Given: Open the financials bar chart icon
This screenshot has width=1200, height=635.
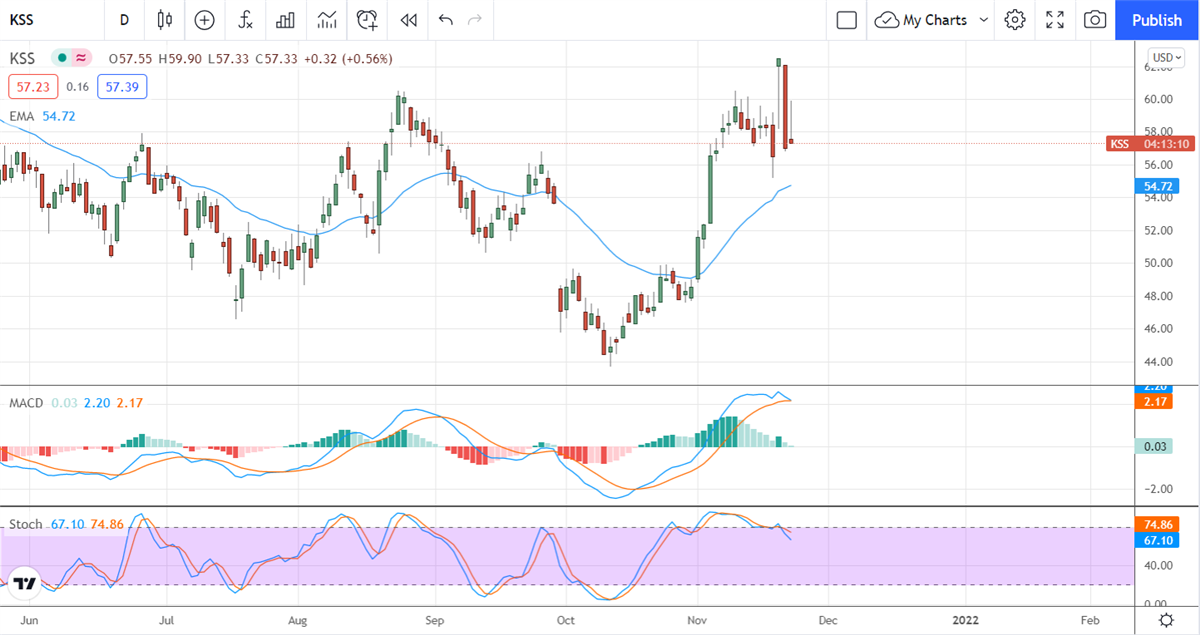Looking at the screenshot, I should click(x=286, y=20).
